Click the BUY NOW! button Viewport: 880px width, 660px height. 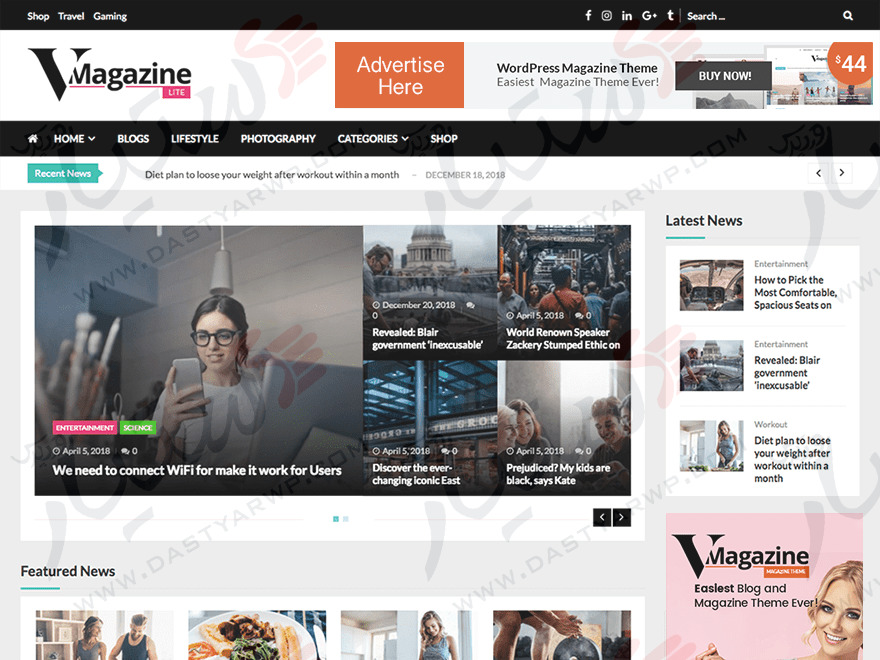724,76
